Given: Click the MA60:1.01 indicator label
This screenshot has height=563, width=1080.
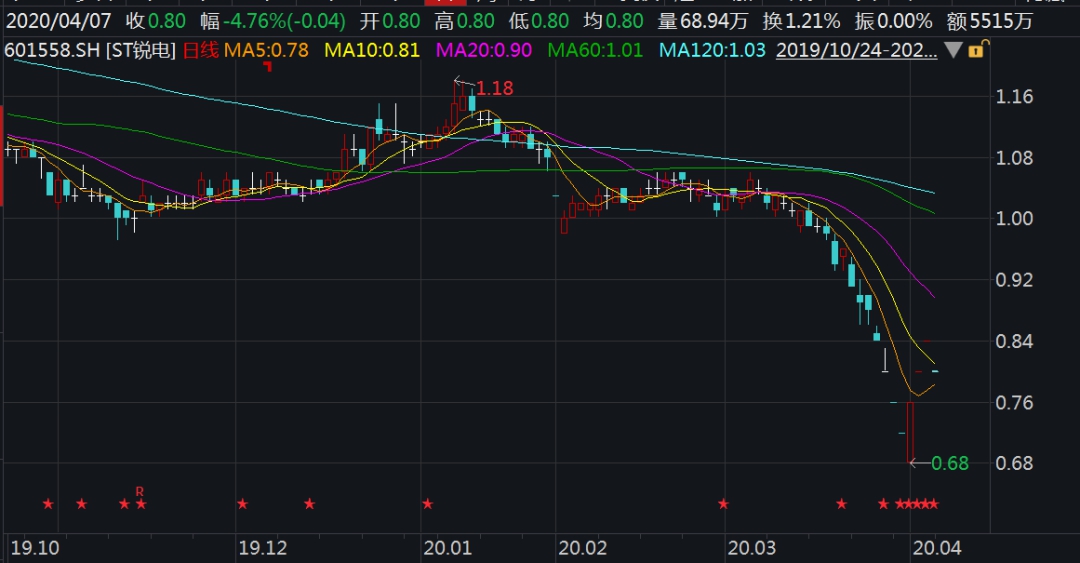Looking at the screenshot, I should pos(595,50).
